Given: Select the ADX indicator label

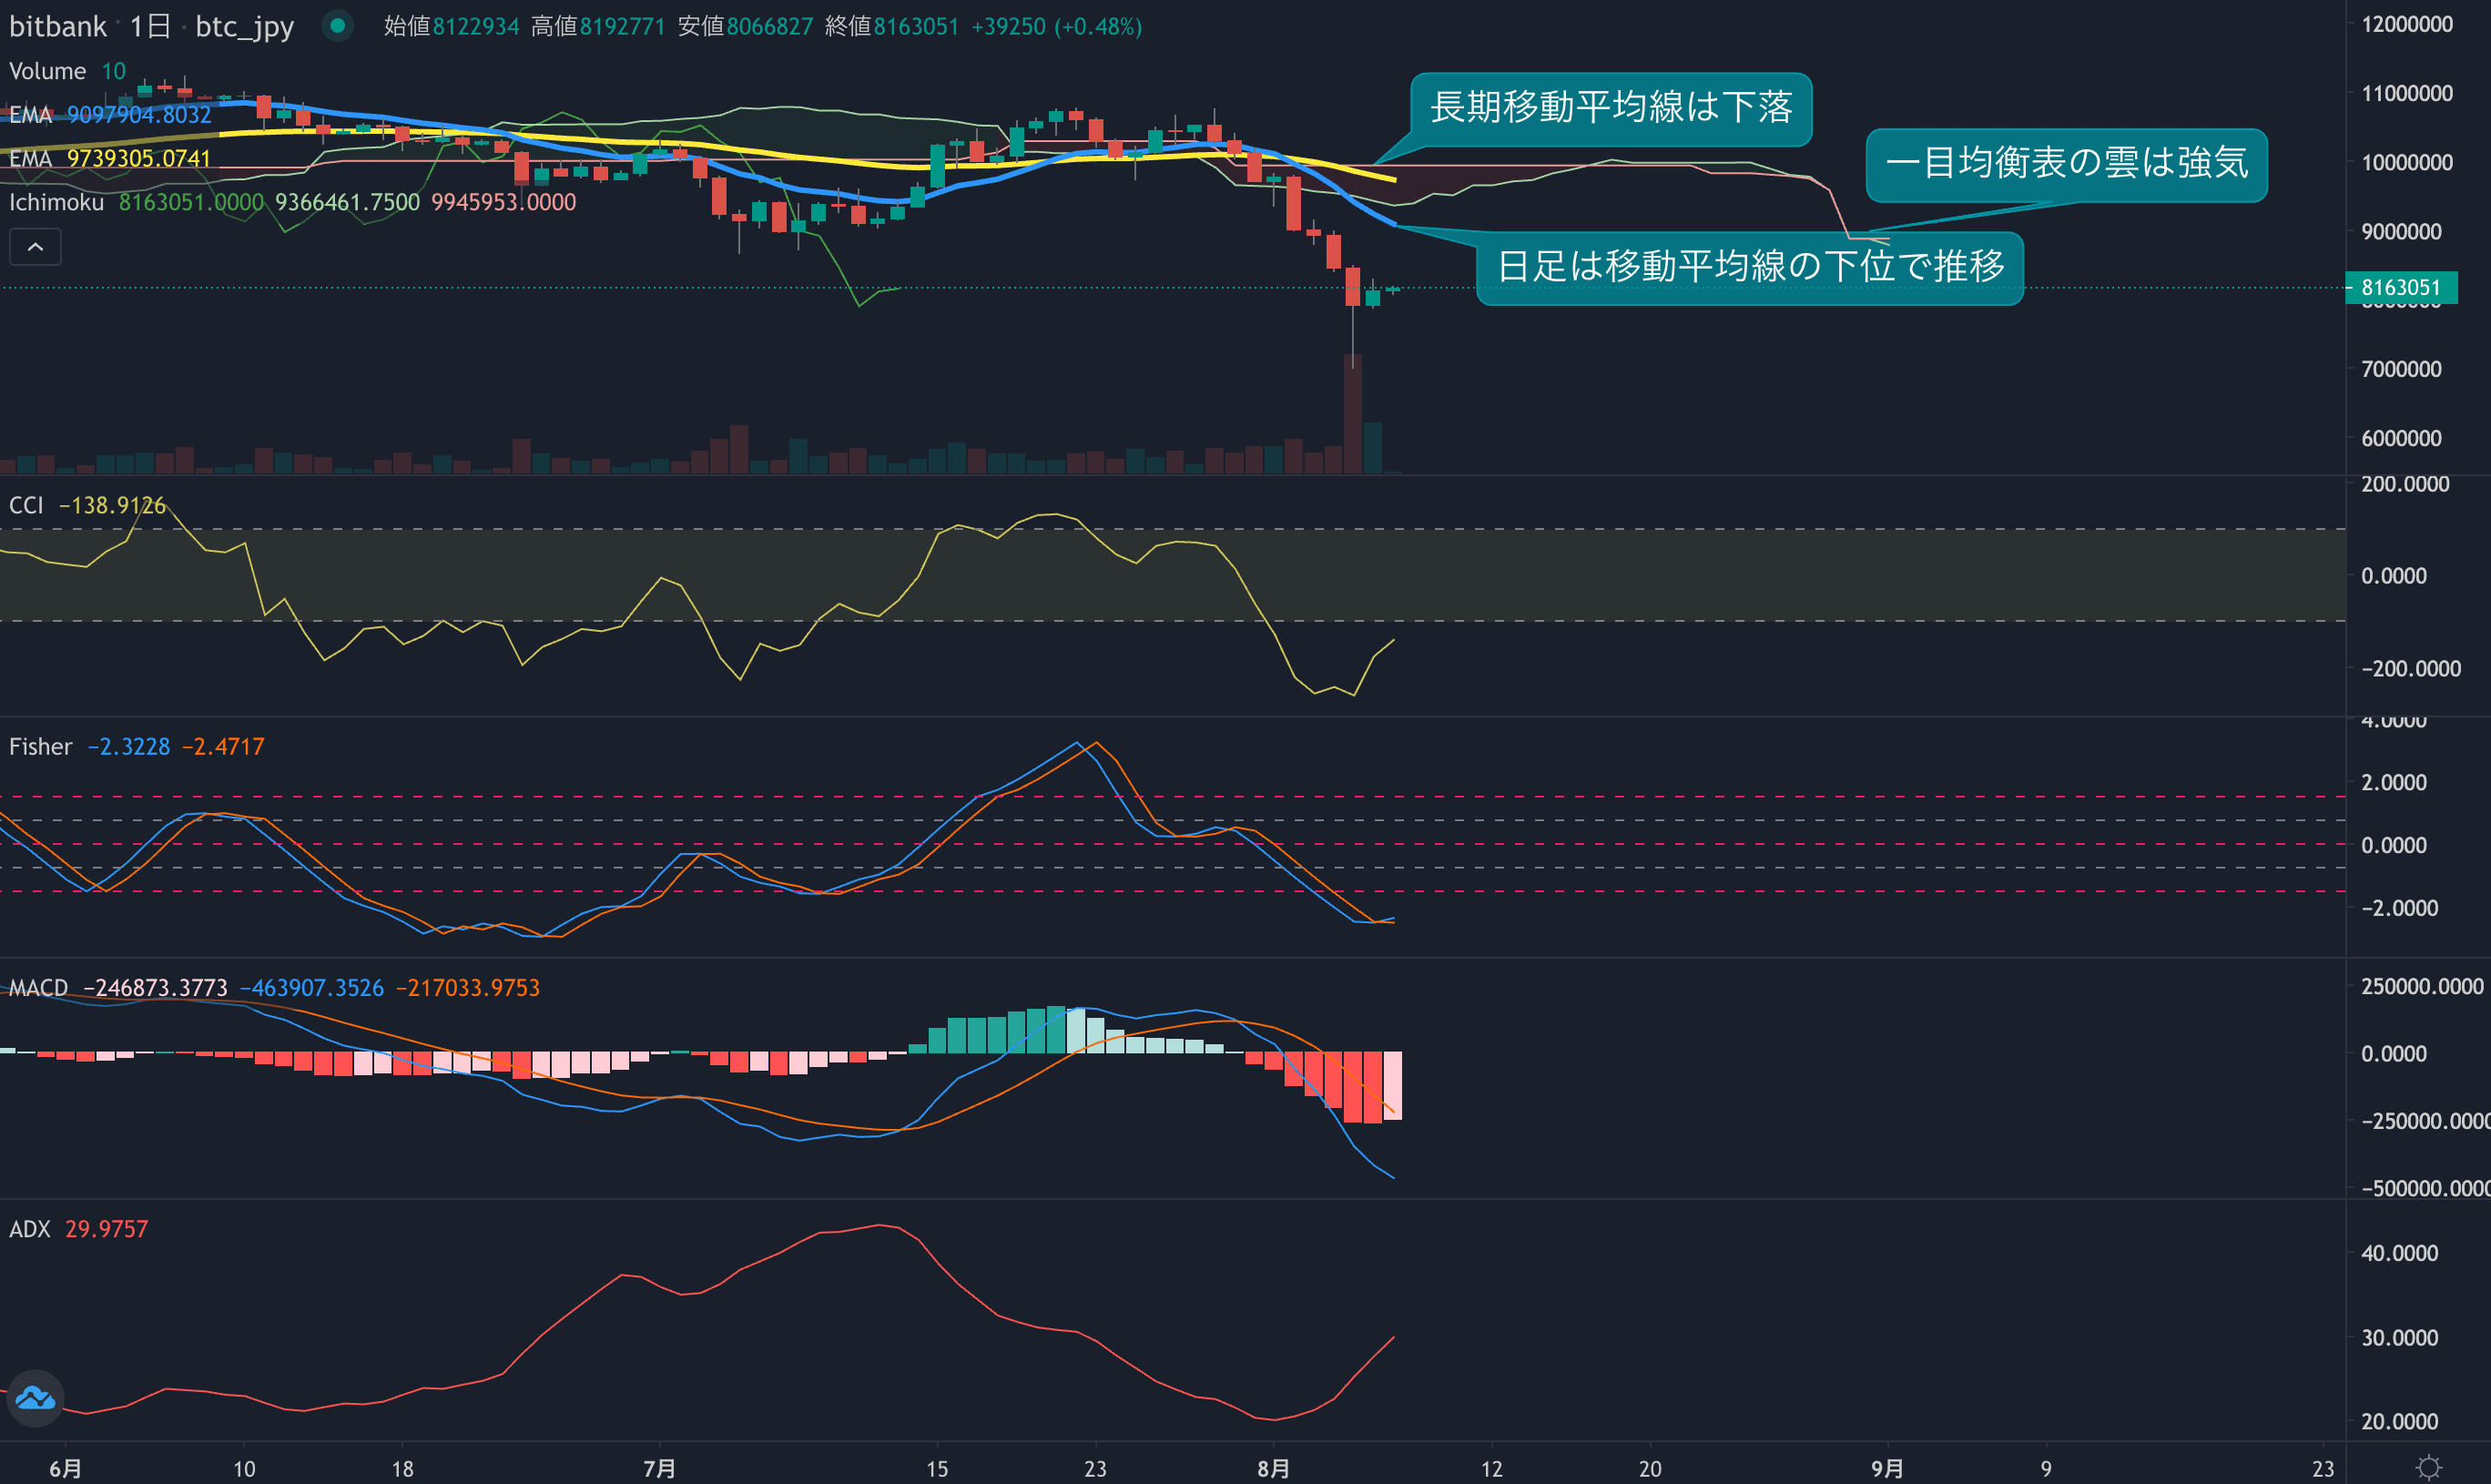Looking at the screenshot, I should tap(29, 1229).
